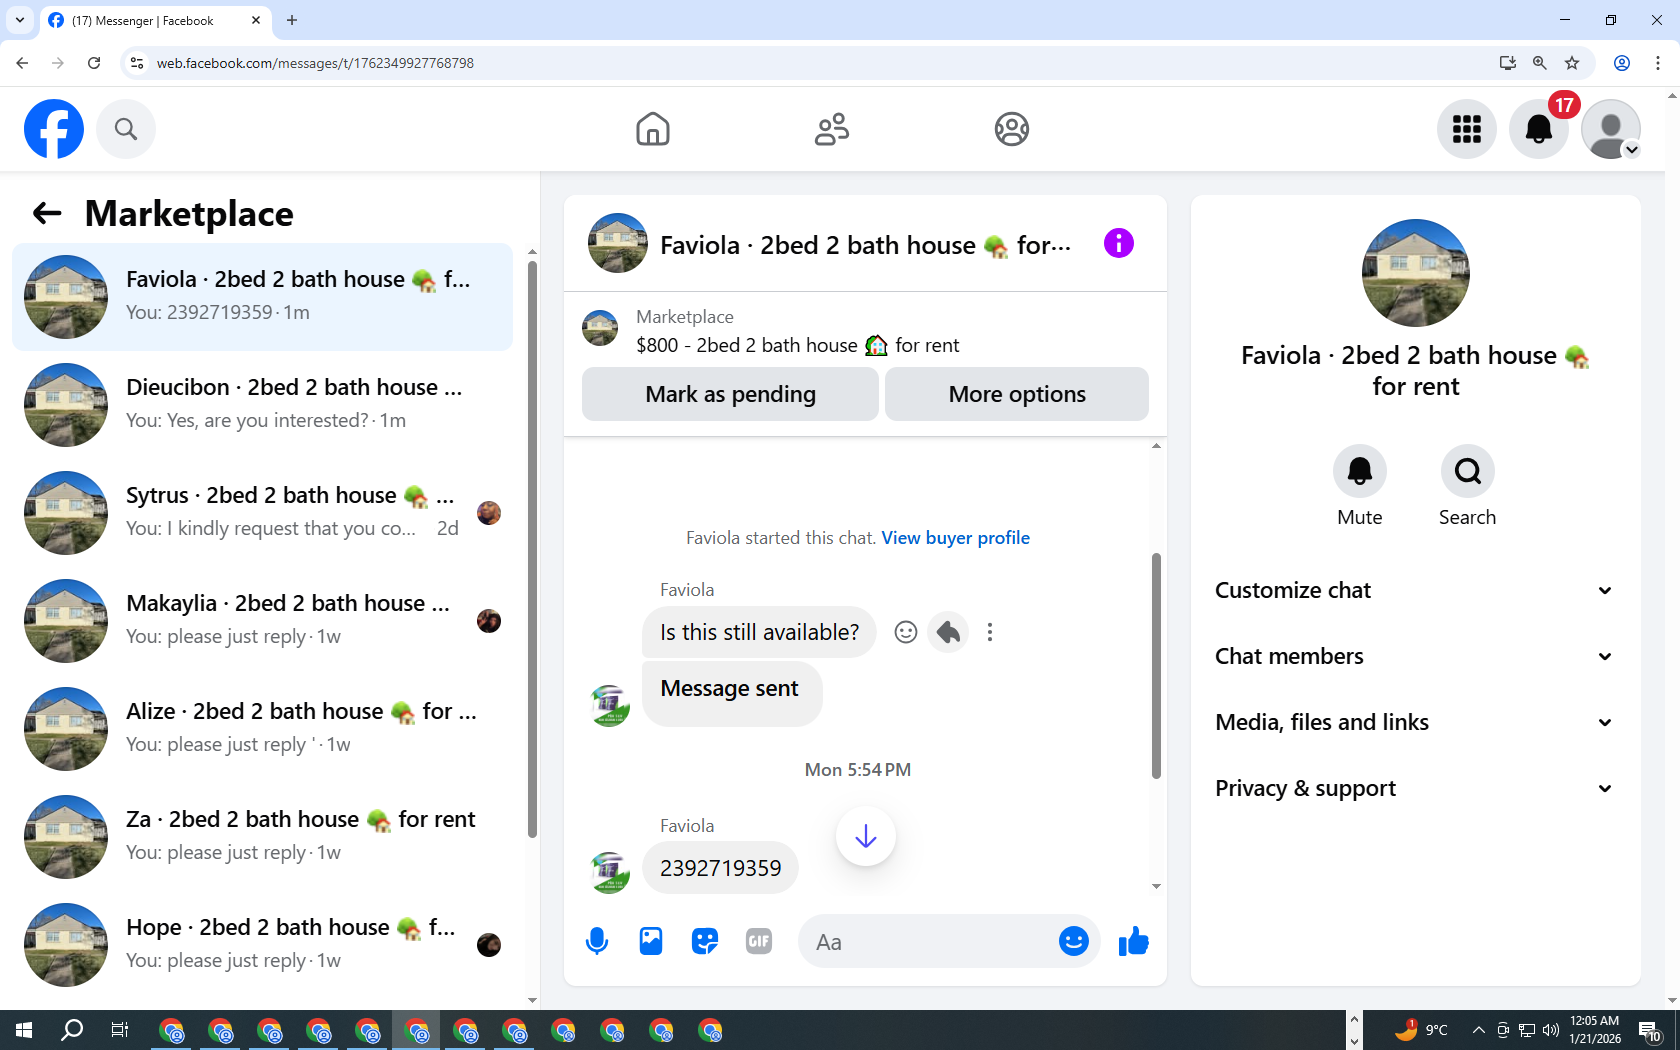Click the house thumbnail in right panel
This screenshot has width=1680, height=1050.
pos(1416,273)
